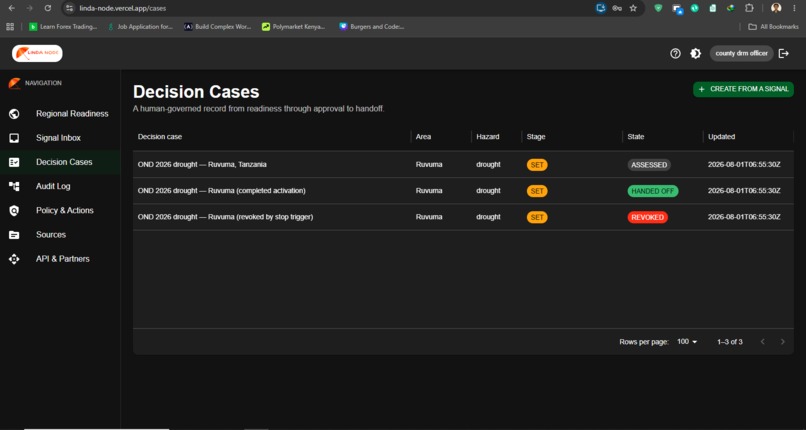Sort by Area column header

click(424, 137)
